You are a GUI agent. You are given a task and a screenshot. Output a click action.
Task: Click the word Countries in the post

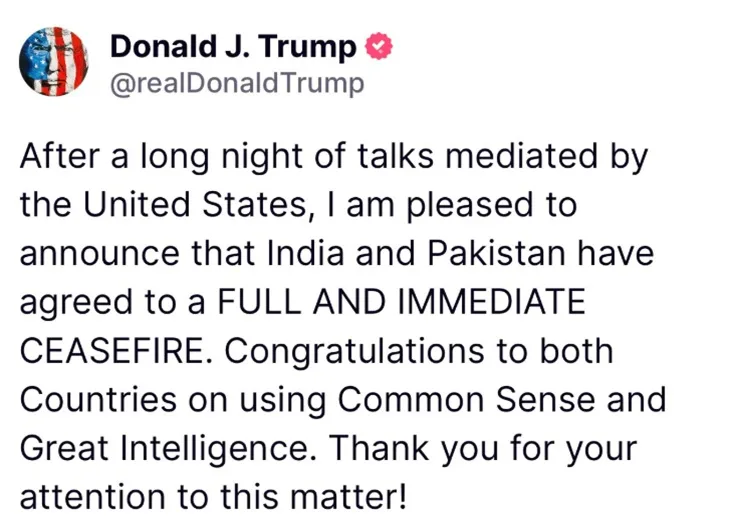click(98, 399)
